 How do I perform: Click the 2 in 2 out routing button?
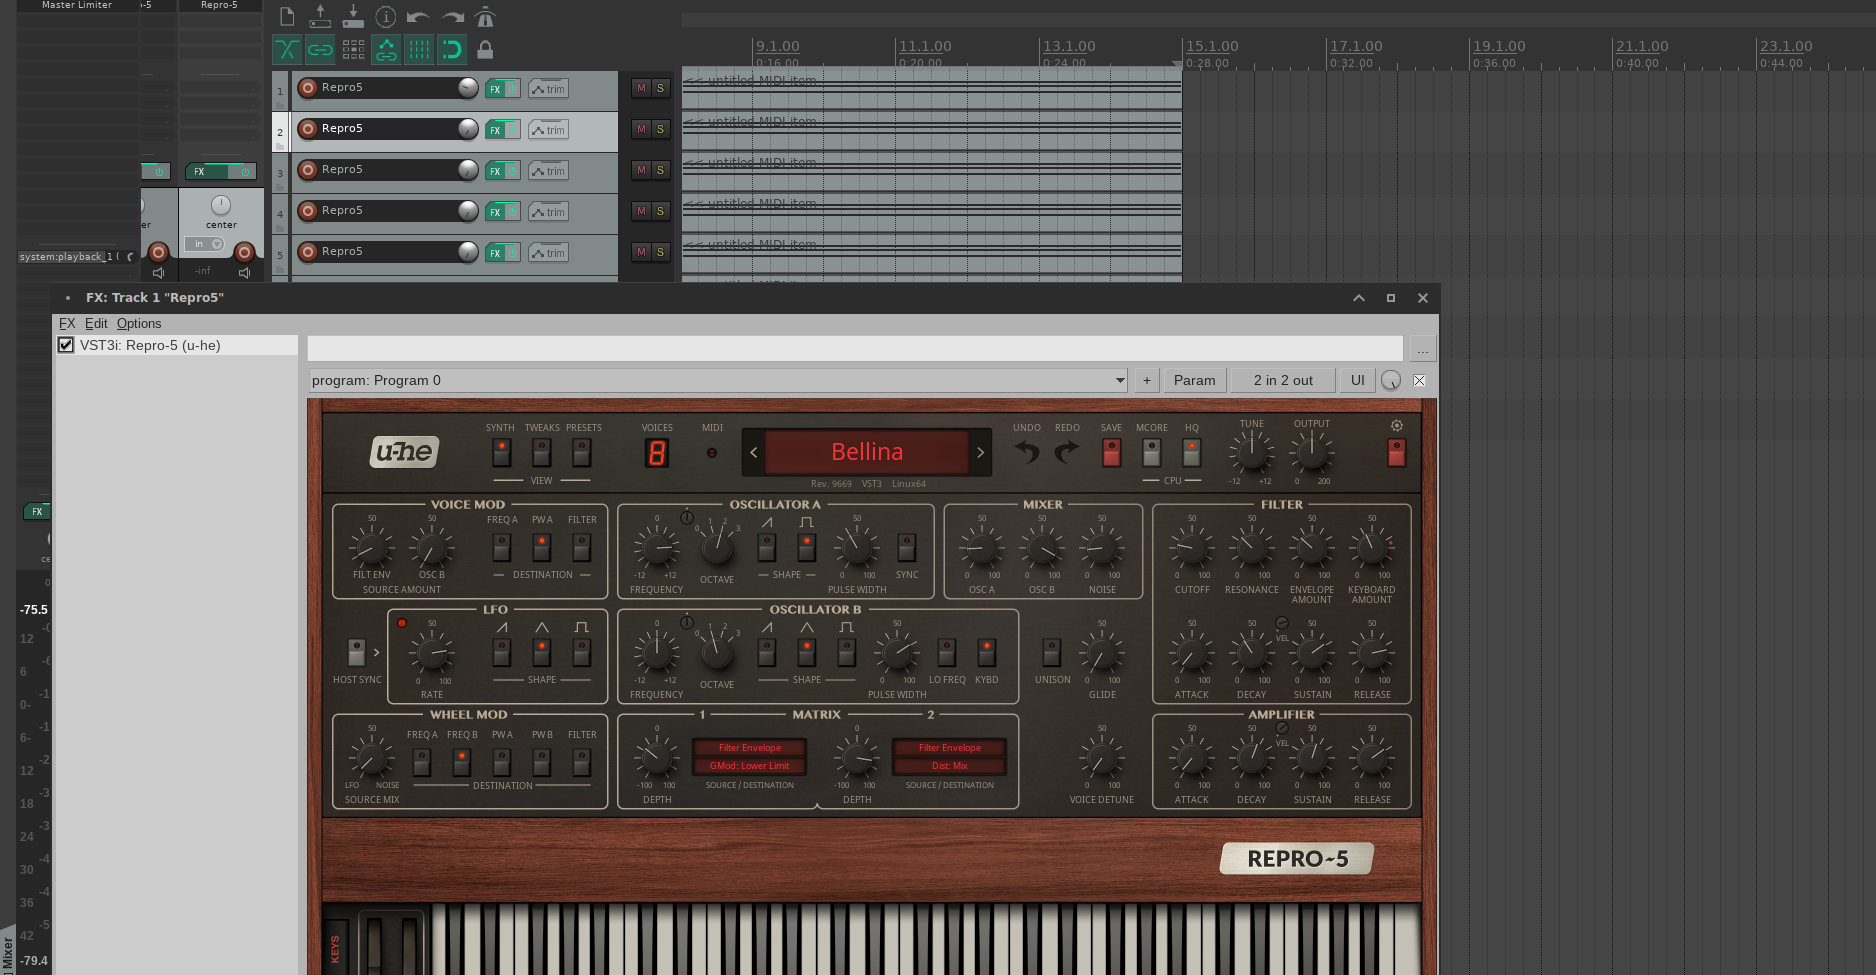point(1283,380)
